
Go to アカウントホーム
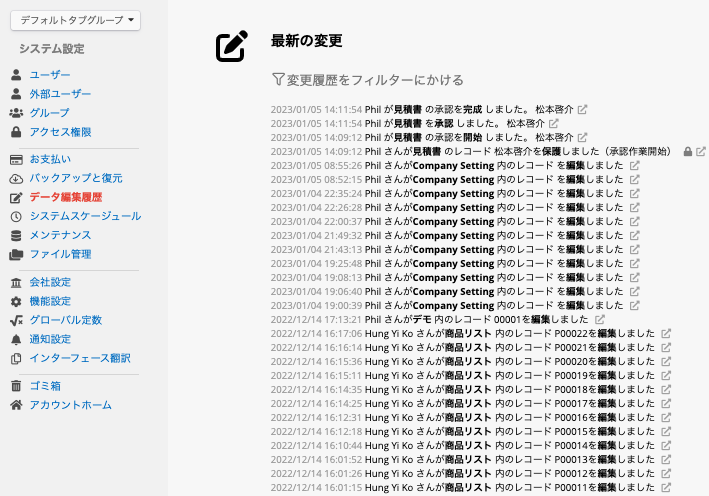point(70,405)
